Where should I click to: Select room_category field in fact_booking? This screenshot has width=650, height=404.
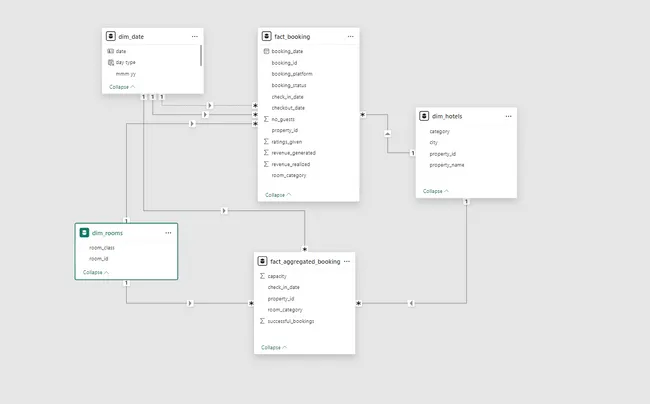[289, 175]
